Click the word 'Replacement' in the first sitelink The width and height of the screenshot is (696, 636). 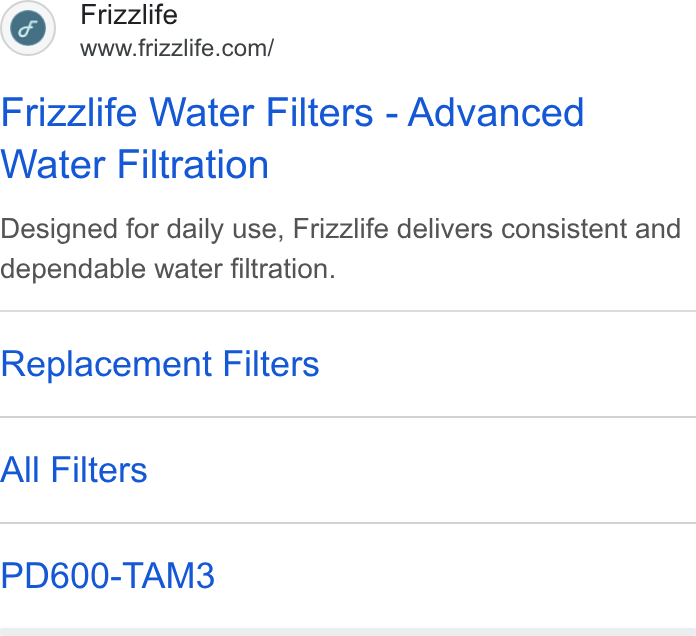click(x=107, y=365)
